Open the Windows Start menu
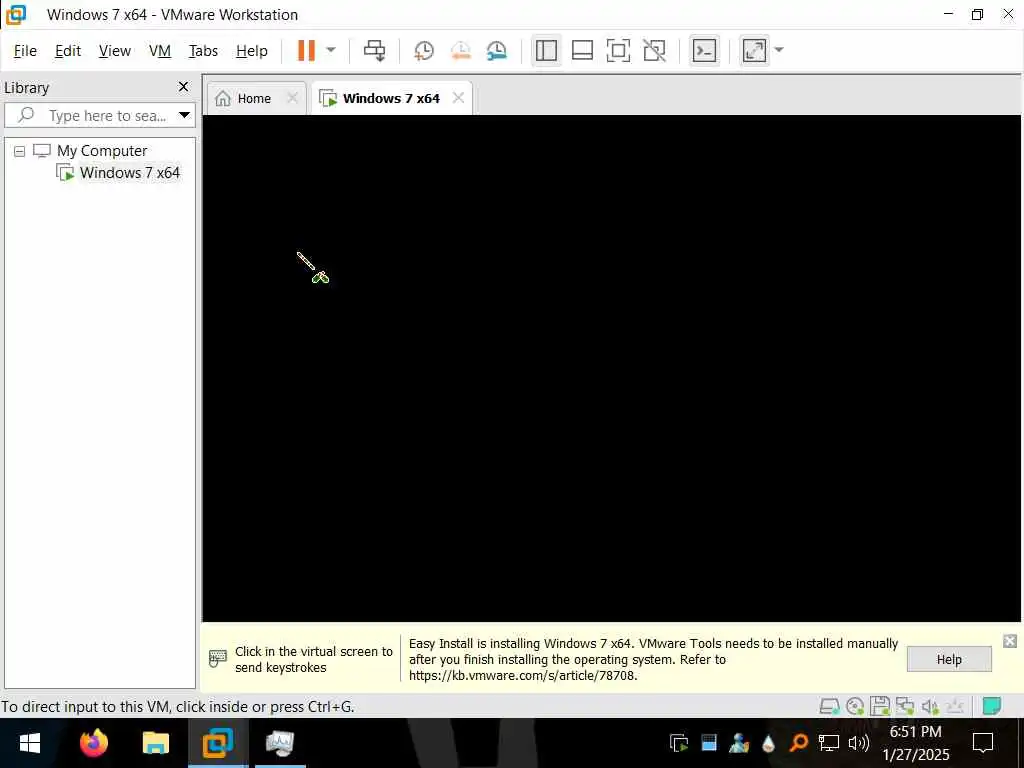The height and width of the screenshot is (768, 1024). (29, 743)
